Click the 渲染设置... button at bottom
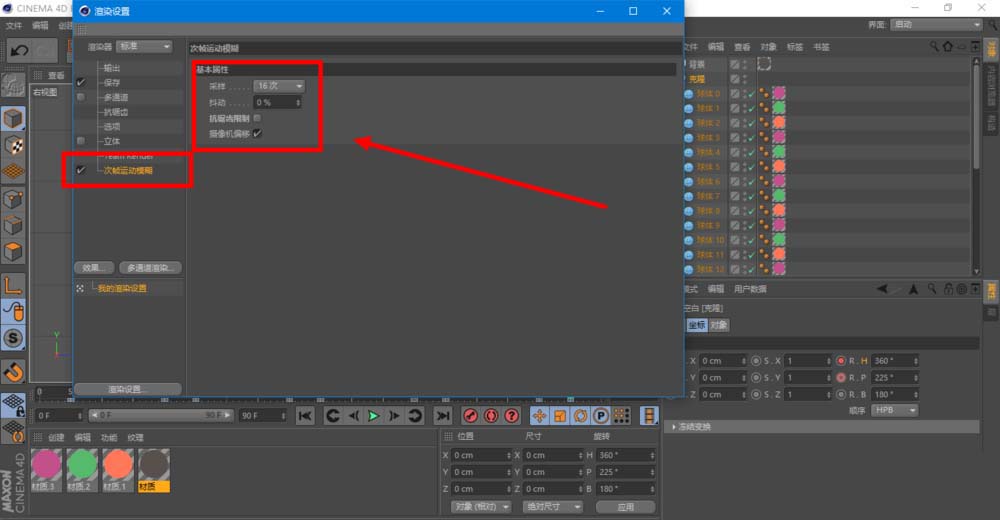This screenshot has height=520, width=1000. pyautogui.click(x=128, y=389)
